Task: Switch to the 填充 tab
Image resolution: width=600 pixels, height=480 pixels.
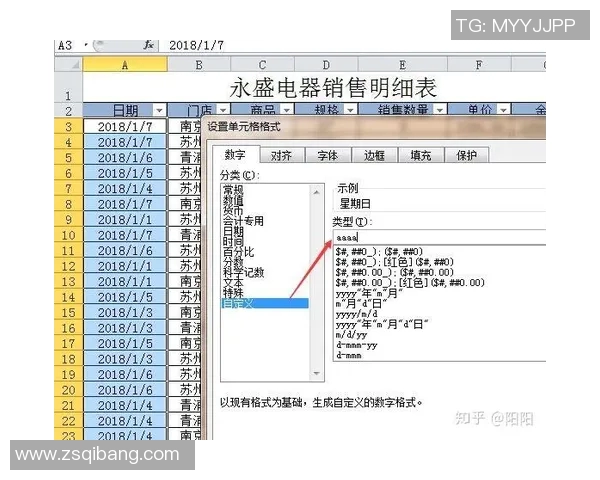Action: 421,155
